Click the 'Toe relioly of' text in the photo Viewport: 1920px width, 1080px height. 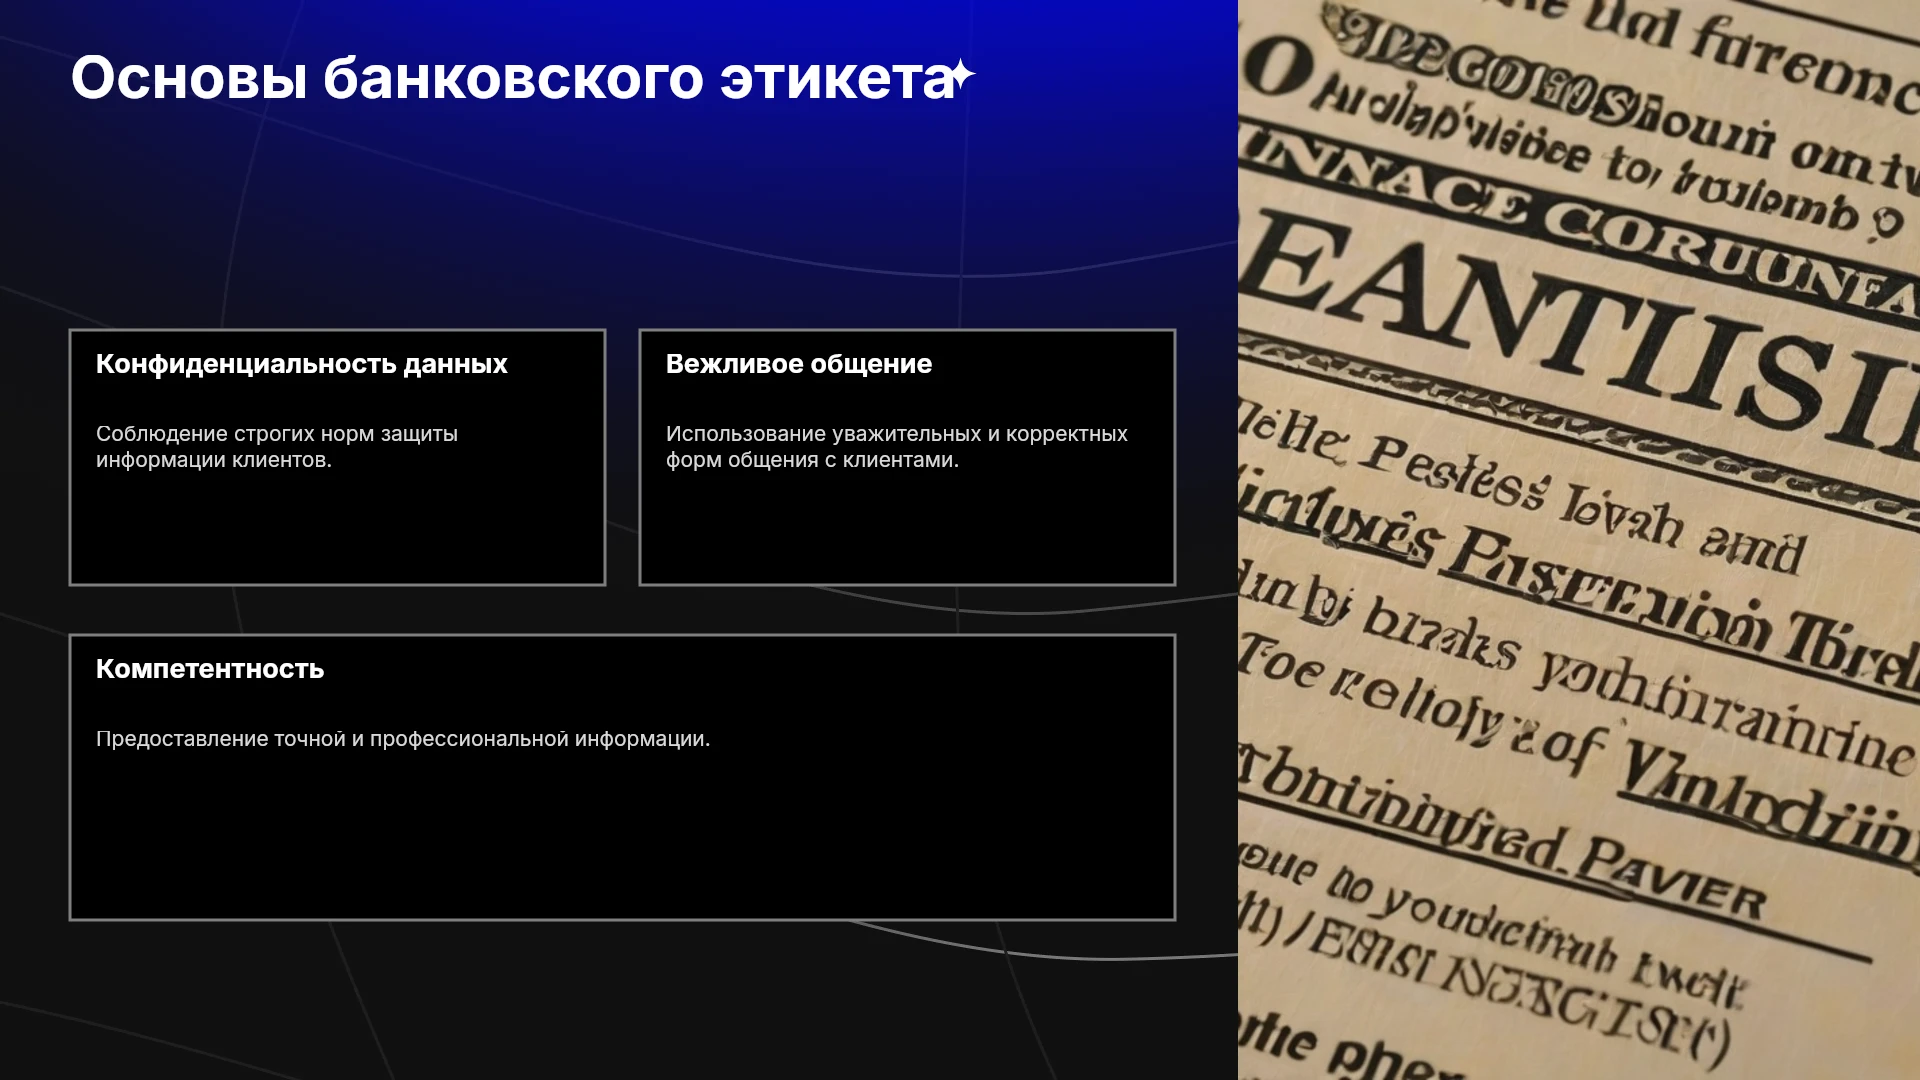click(1420, 705)
